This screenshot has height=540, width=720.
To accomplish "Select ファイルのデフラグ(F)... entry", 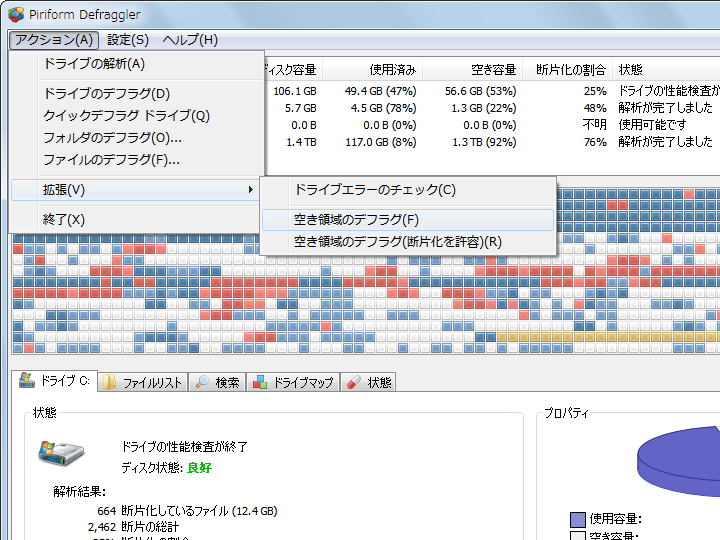I will tap(137, 160).
